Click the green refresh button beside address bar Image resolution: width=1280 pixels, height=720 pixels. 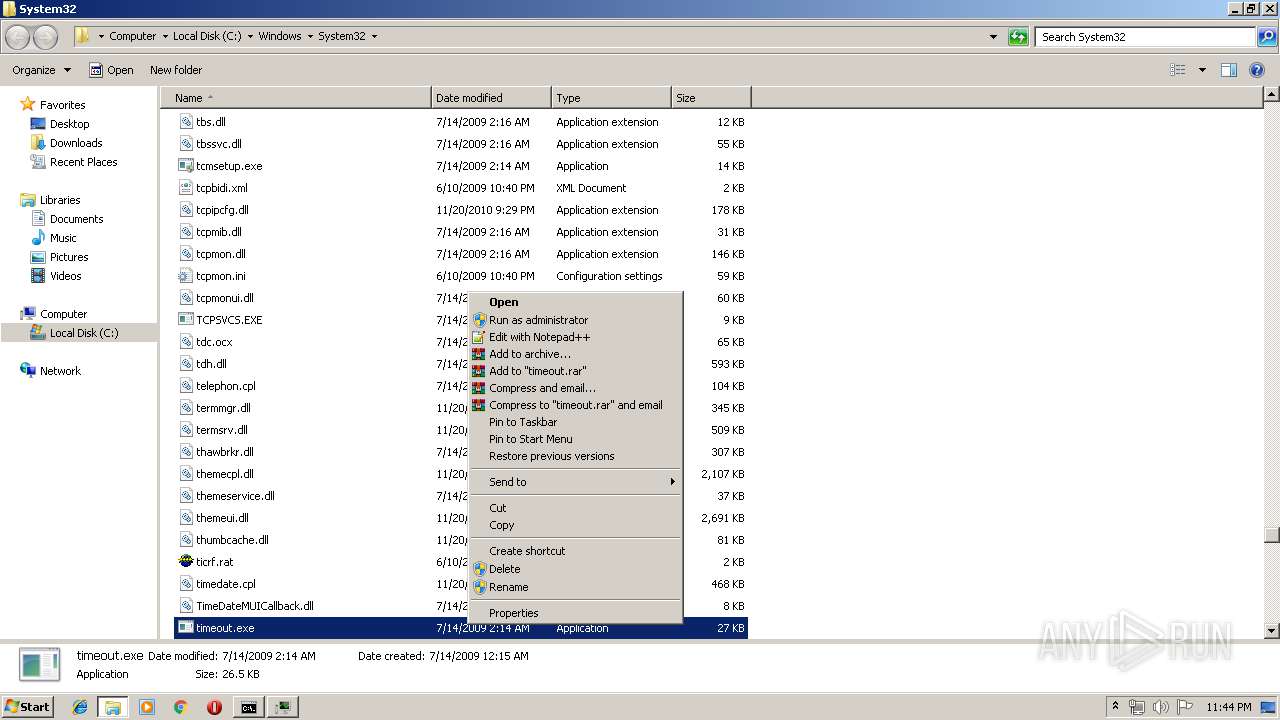click(1018, 37)
